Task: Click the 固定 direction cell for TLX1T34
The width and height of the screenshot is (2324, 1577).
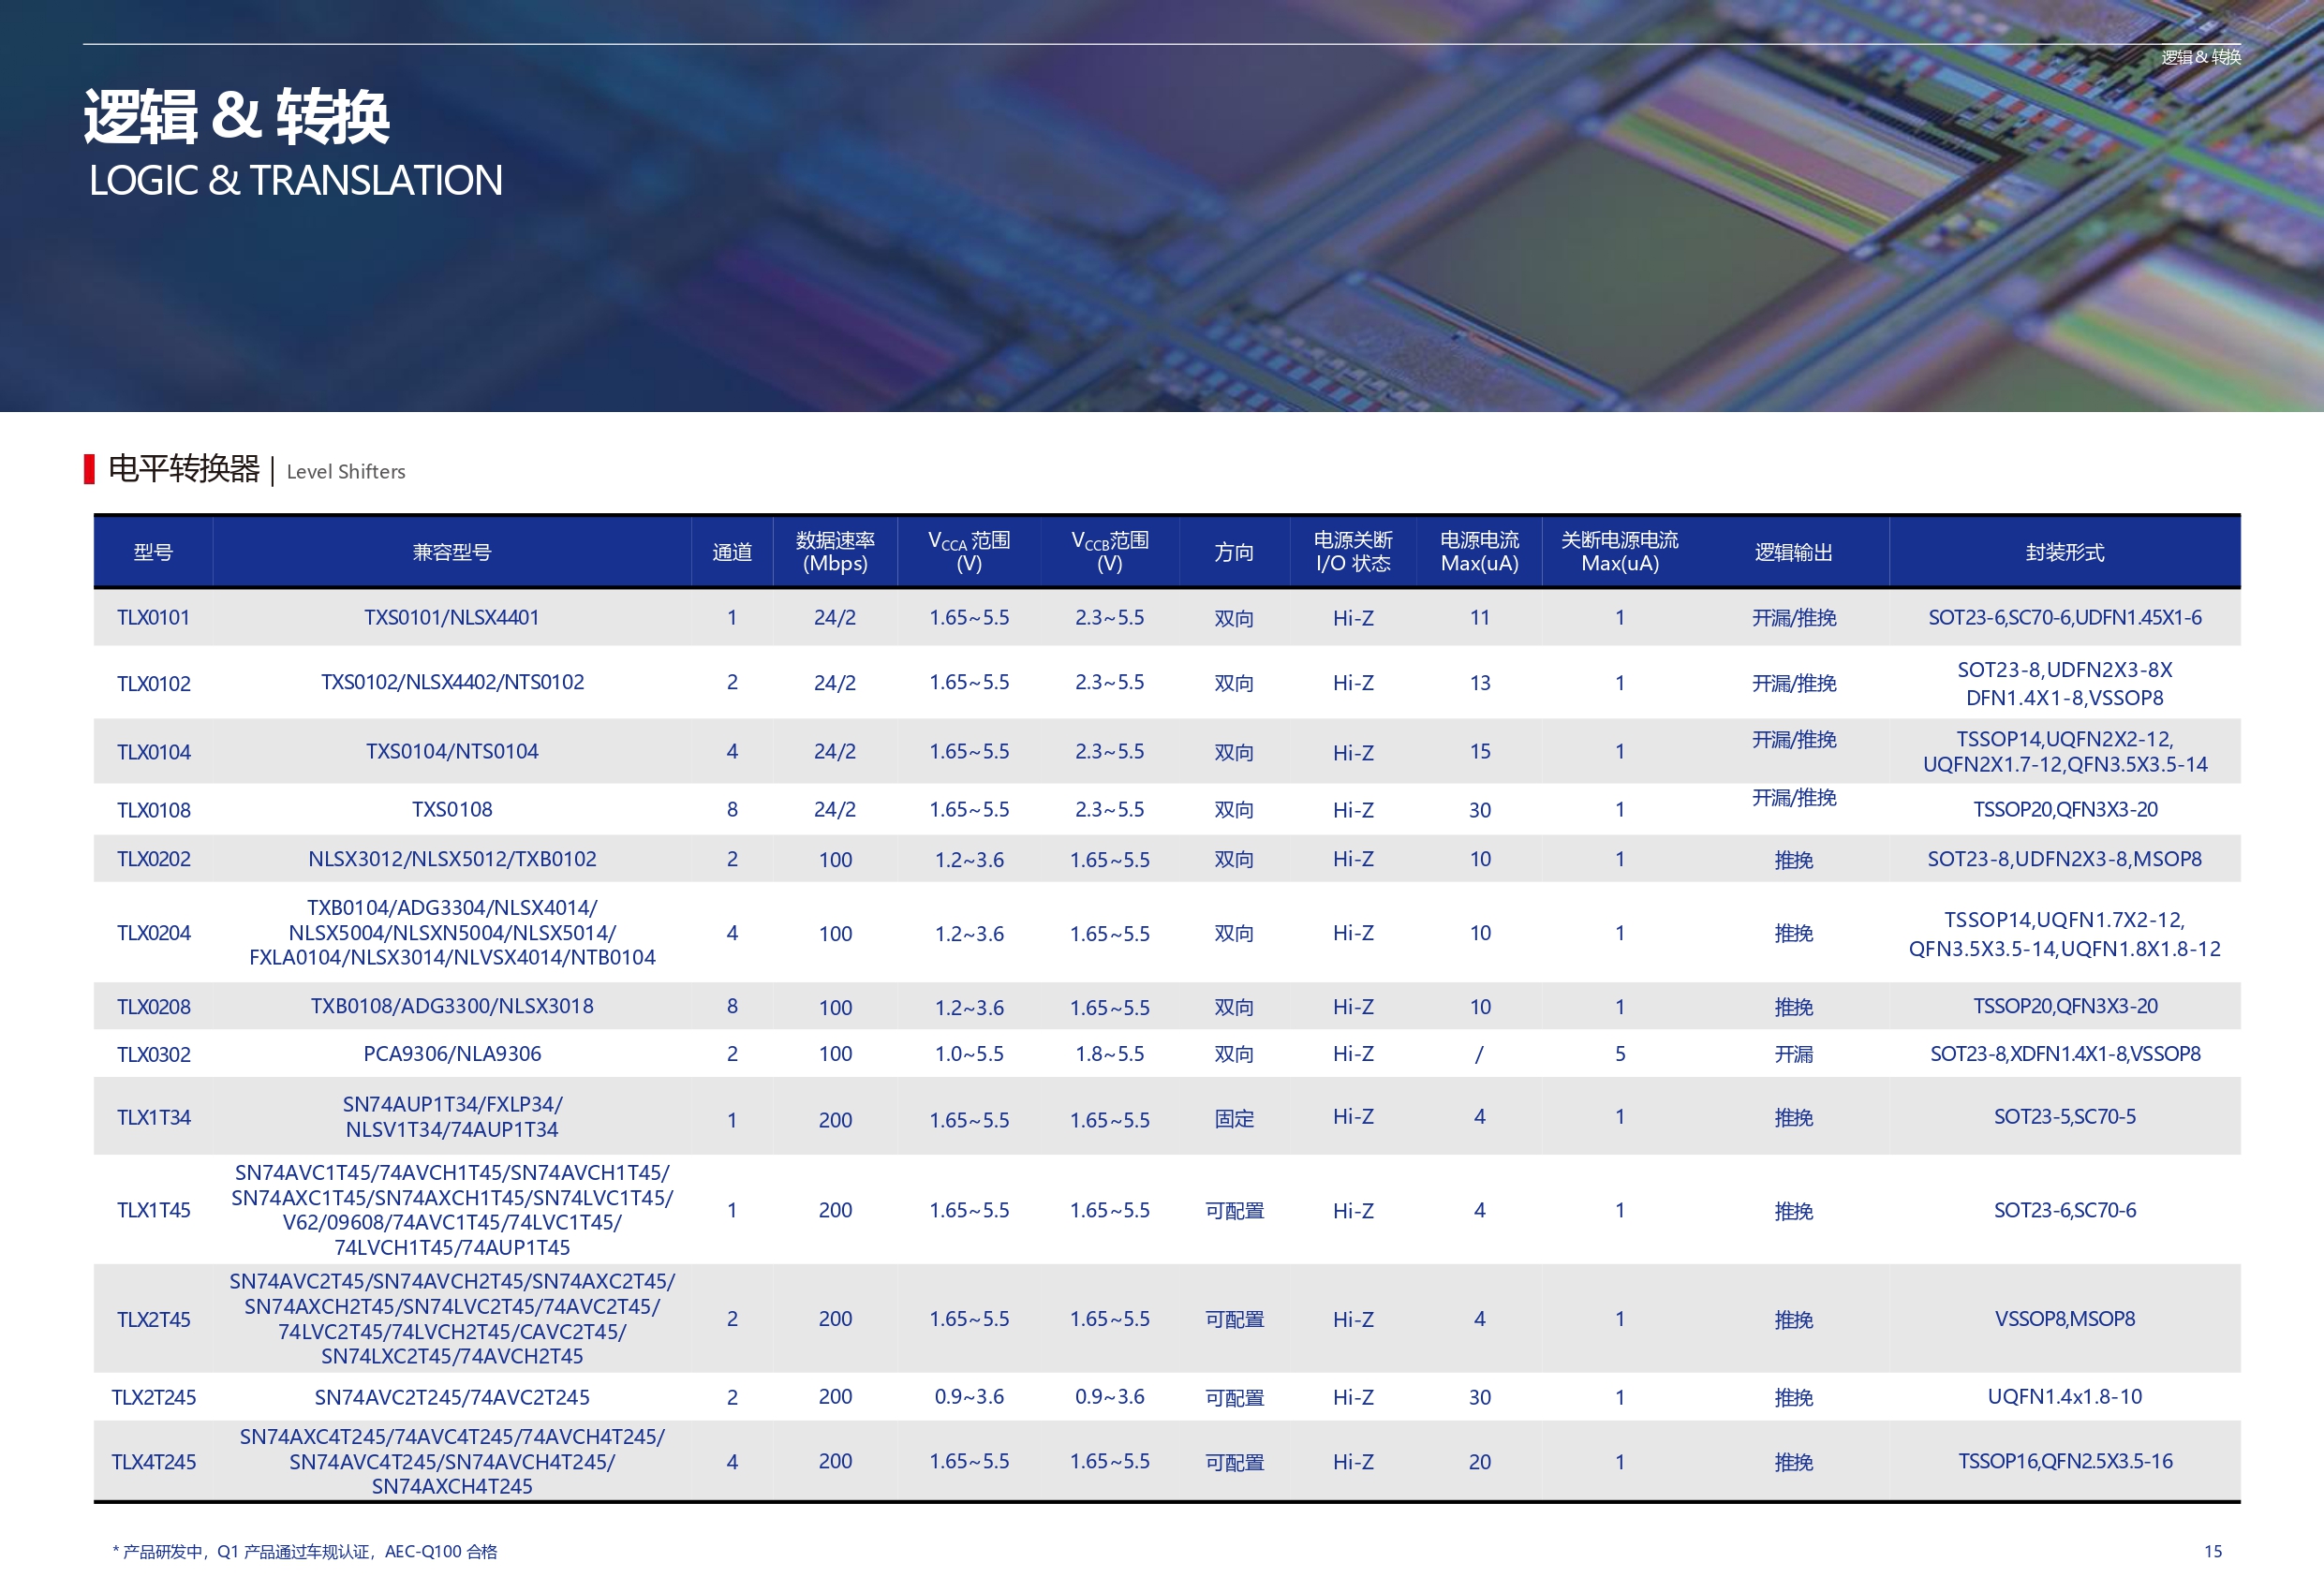Action: (x=1233, y=1119)
